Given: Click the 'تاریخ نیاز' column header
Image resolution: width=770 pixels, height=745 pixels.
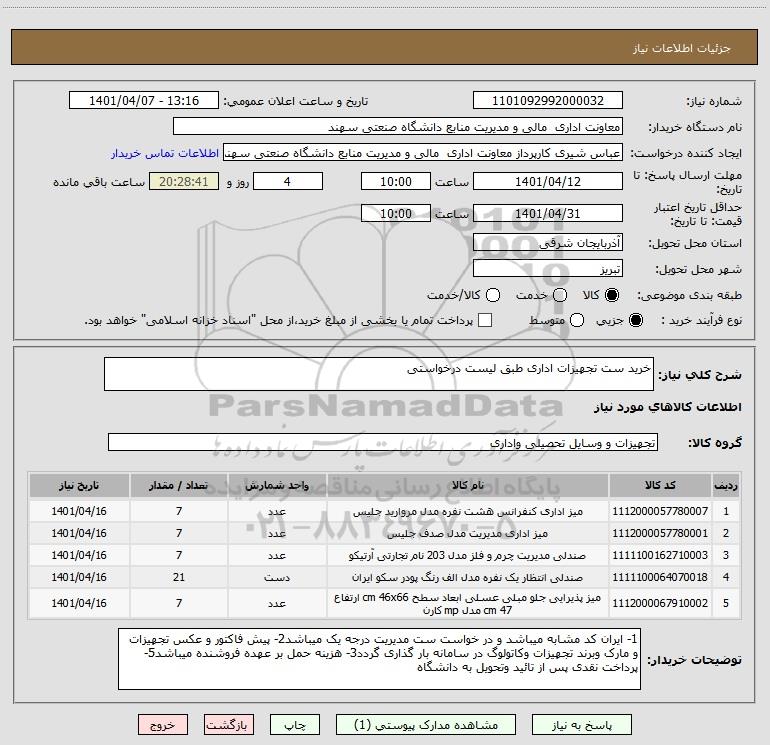Looking at the screenshot, I should tap(79, 486).
